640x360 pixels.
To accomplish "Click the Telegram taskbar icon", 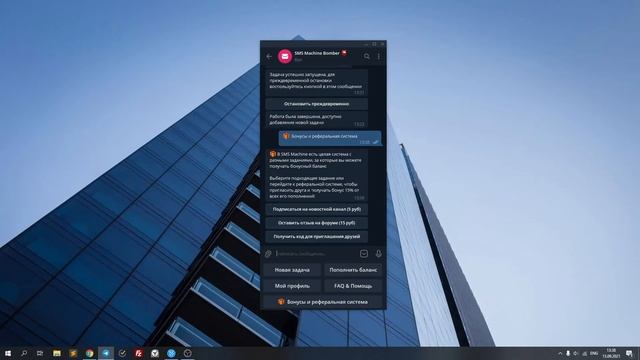I will click(x=106, y=353).
